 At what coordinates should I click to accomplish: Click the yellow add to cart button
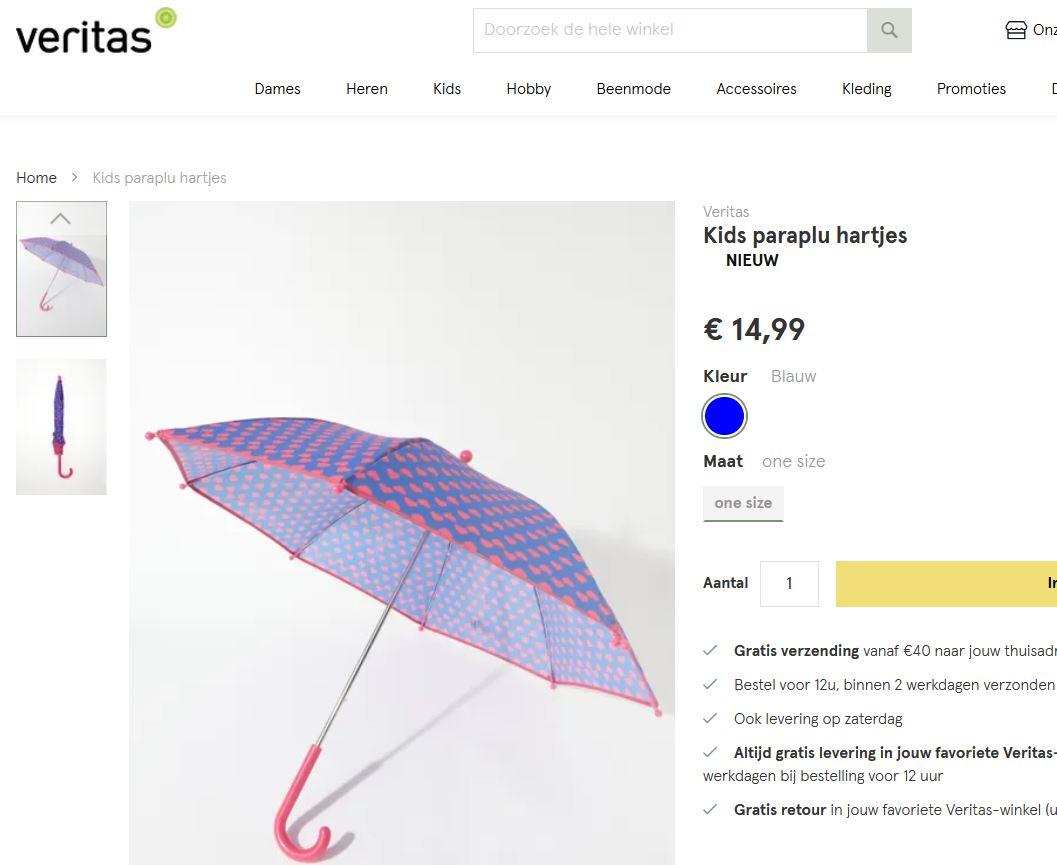946,584
